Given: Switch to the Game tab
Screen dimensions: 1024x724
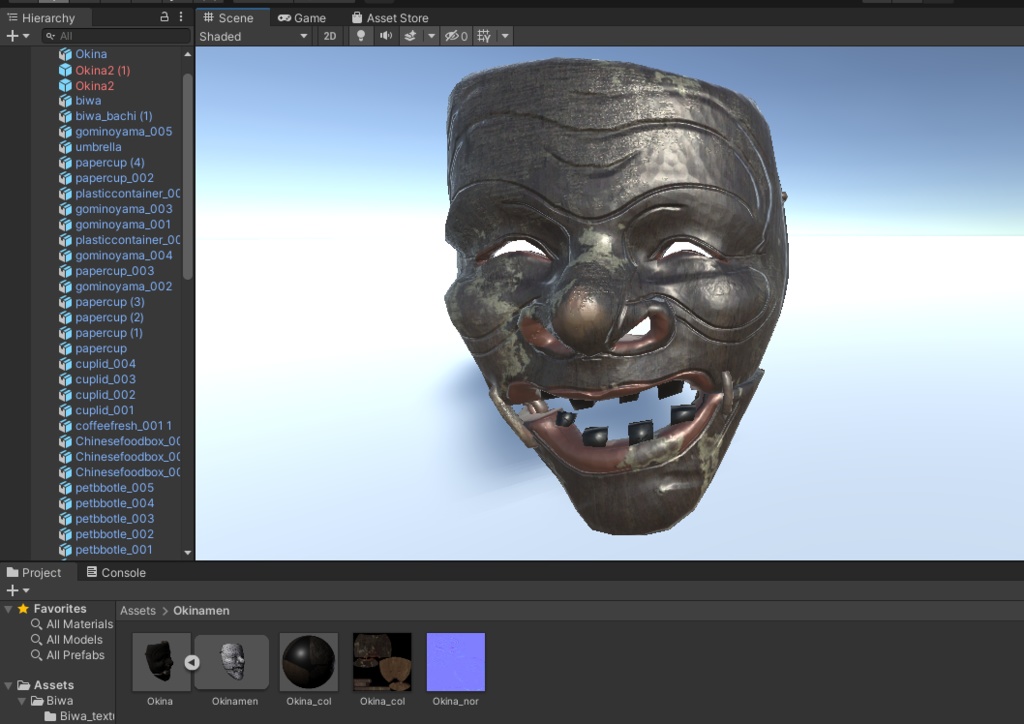Looking at the screenshot, I should pos(301,18).
